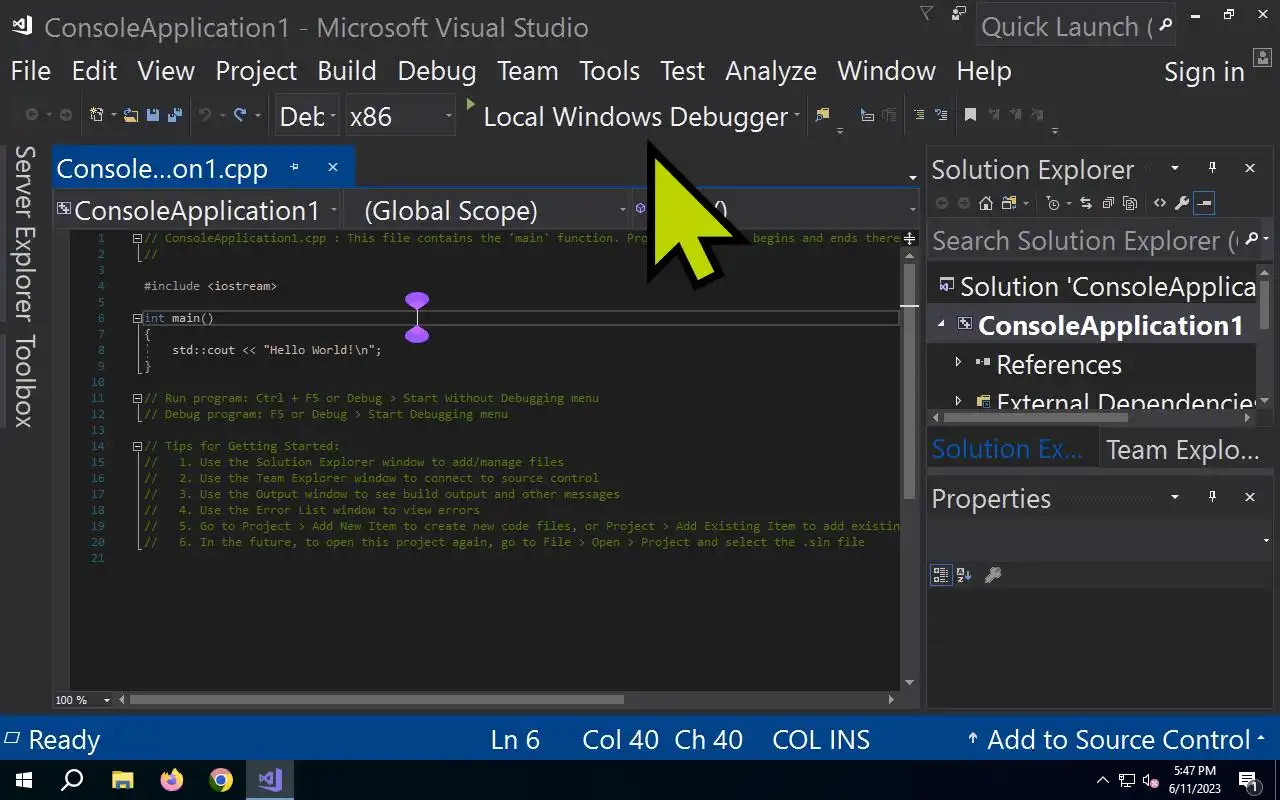This screenshot has width=1280, height=800.
Task: Collapse the ConsoleApplication1 project node
Action: click(x=941, y=324)
